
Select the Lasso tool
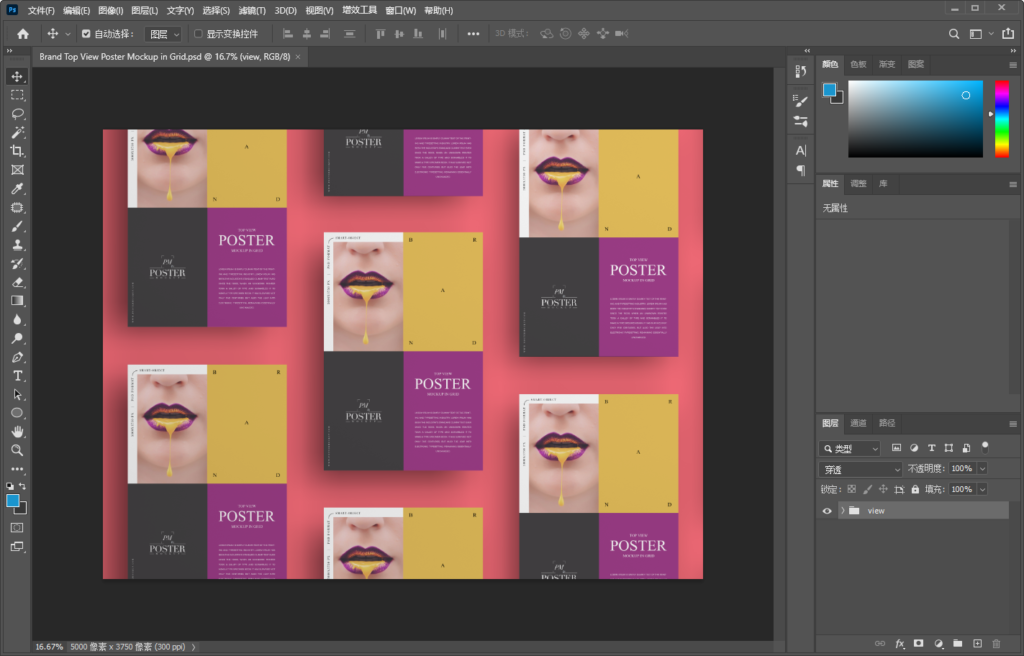coord(17,114)
